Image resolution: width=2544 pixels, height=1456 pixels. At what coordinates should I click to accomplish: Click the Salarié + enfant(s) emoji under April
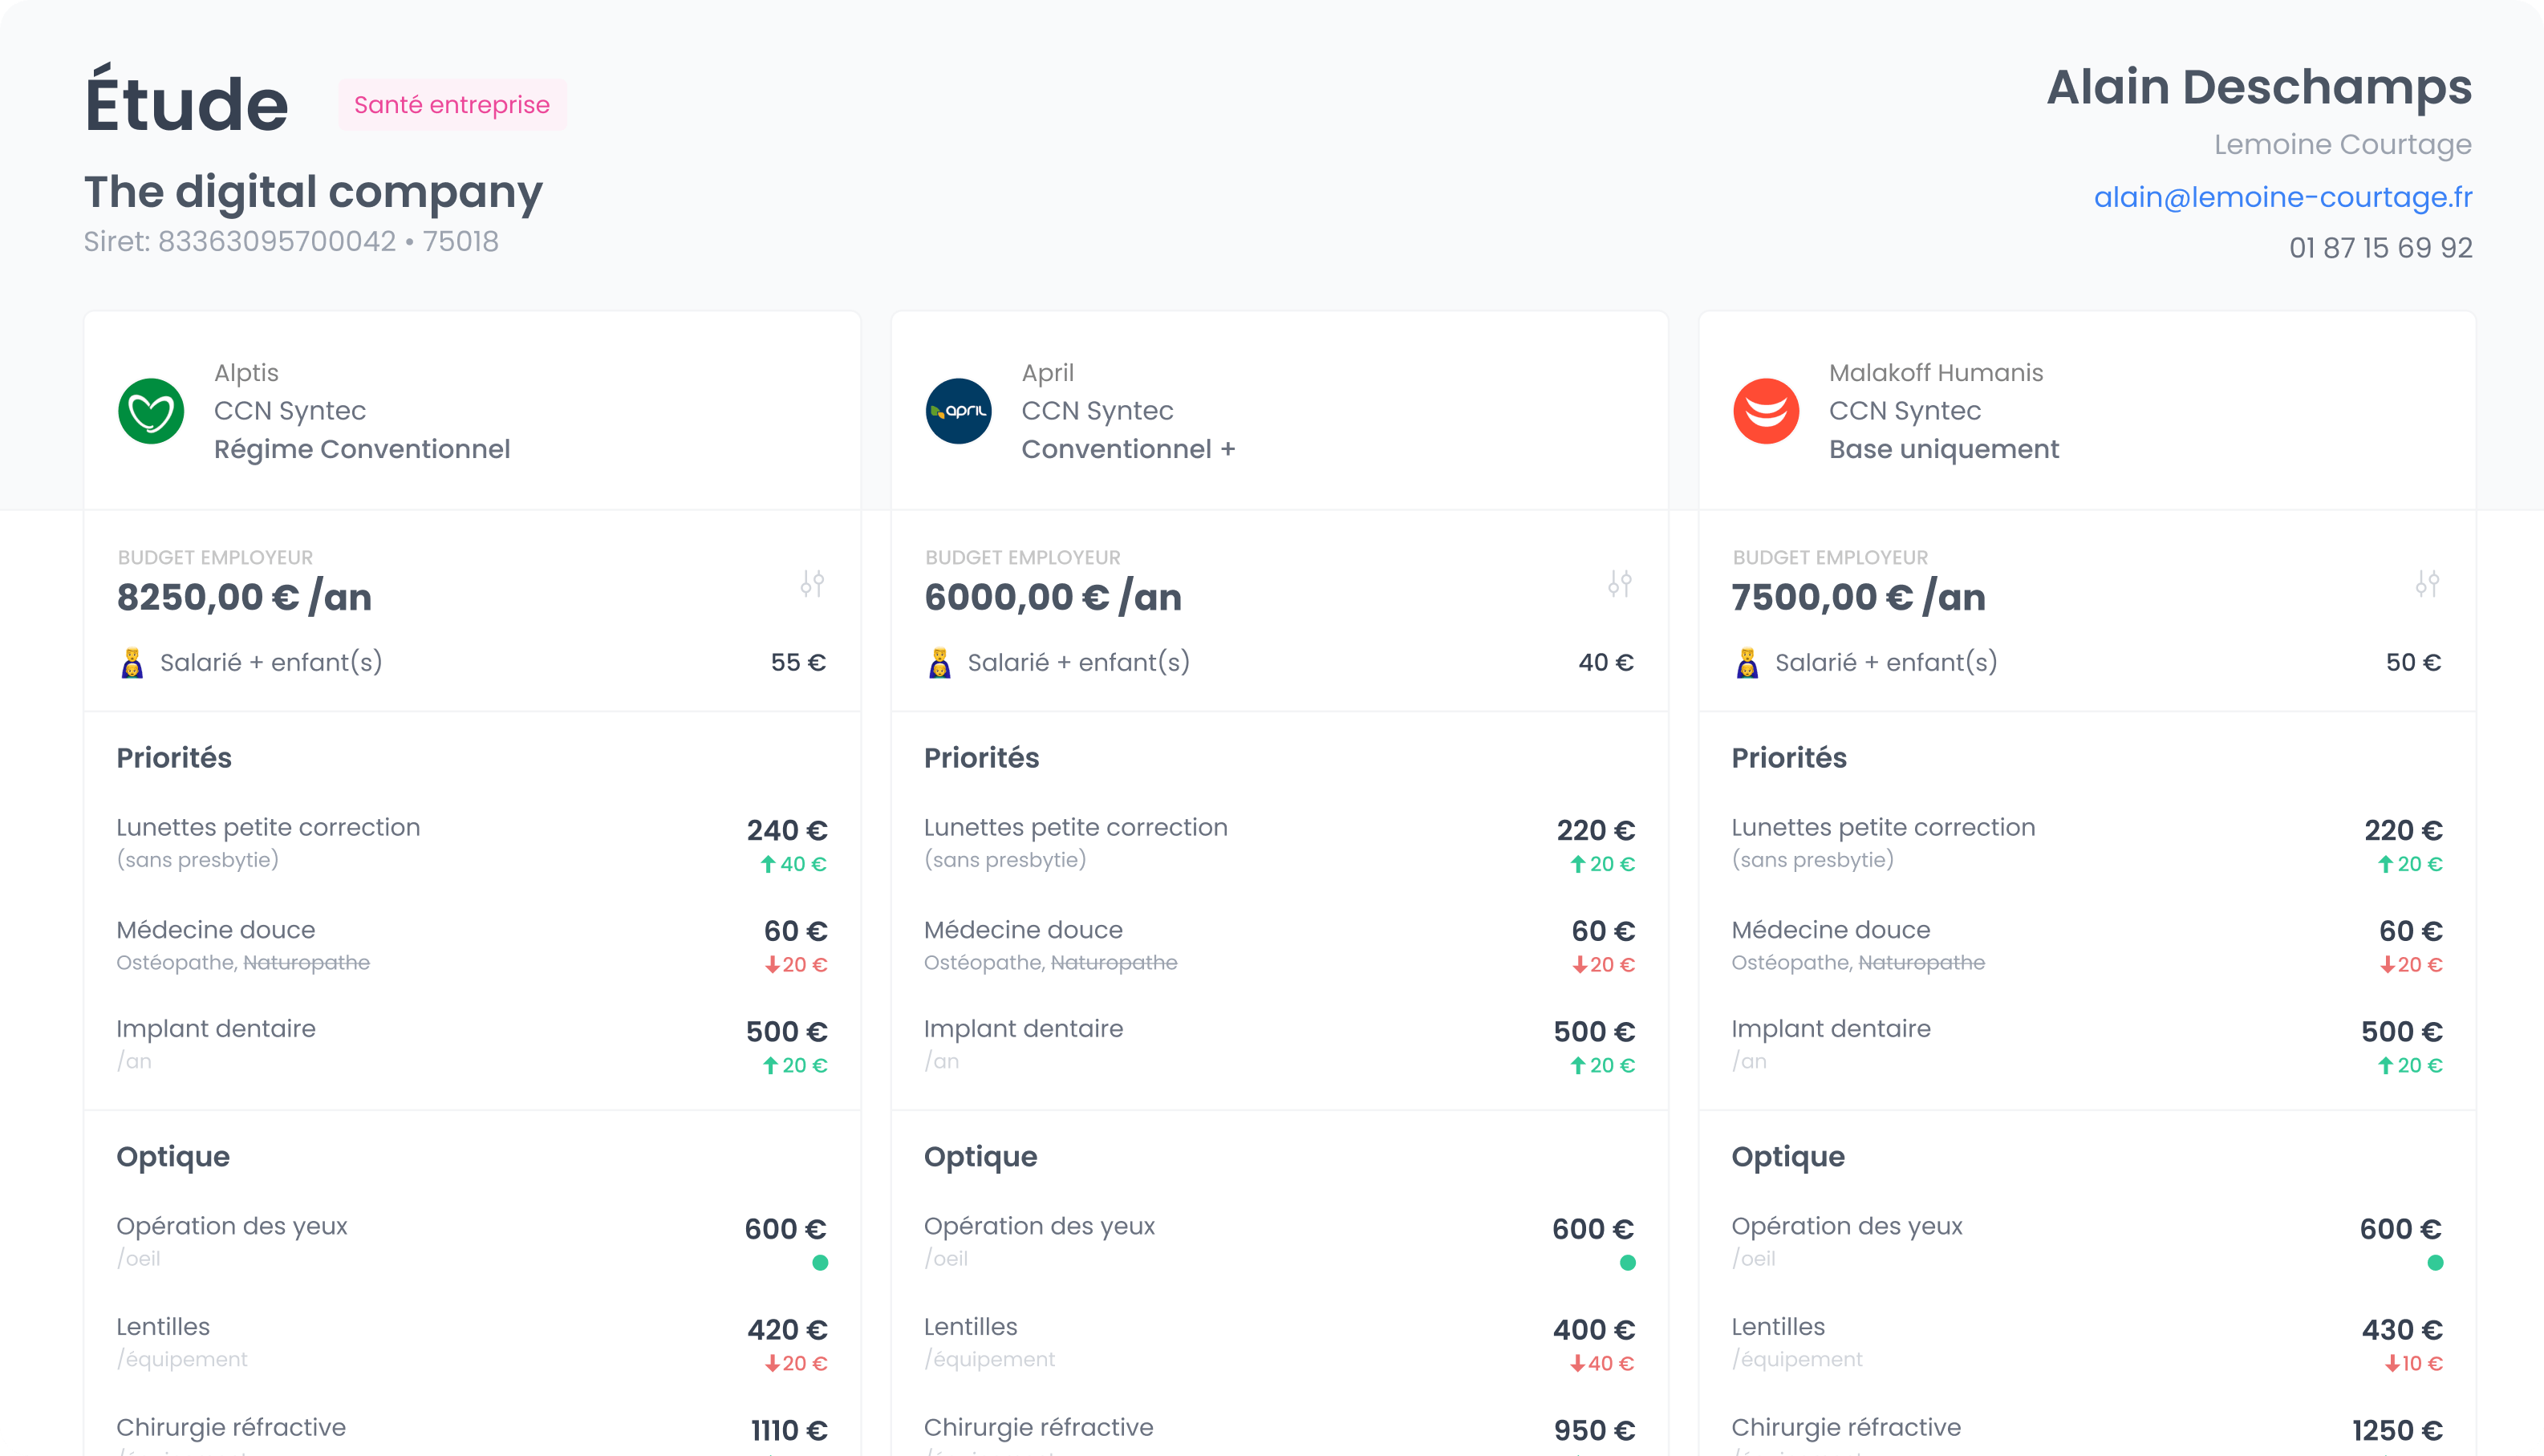(939, 663)
